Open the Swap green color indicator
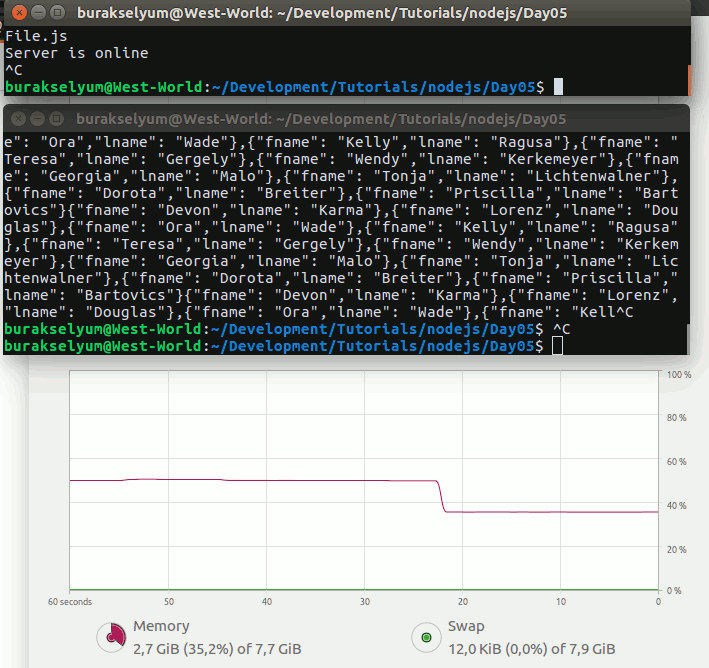 point(426,636)
